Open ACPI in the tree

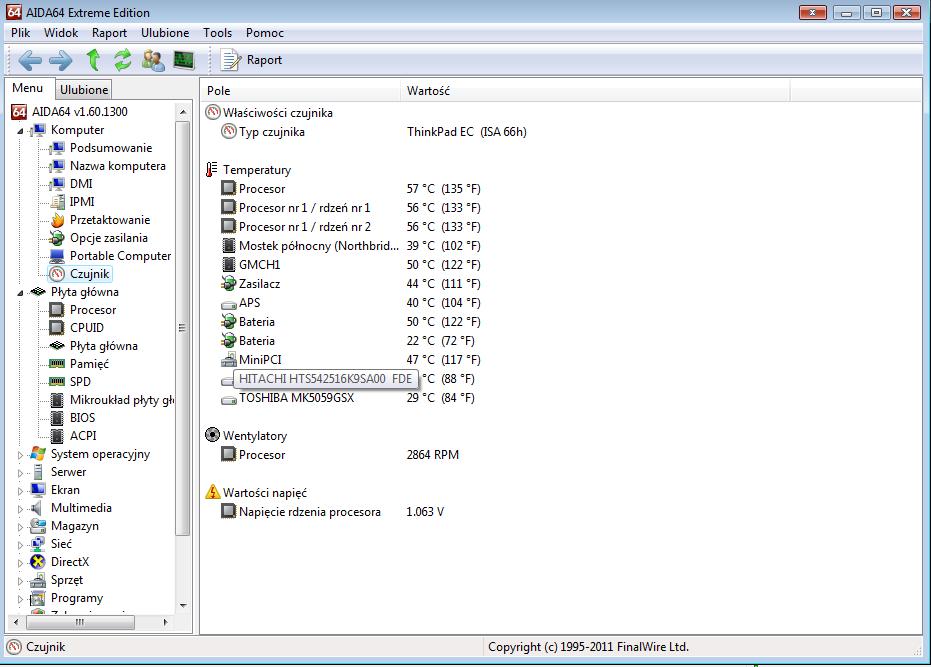83,435
